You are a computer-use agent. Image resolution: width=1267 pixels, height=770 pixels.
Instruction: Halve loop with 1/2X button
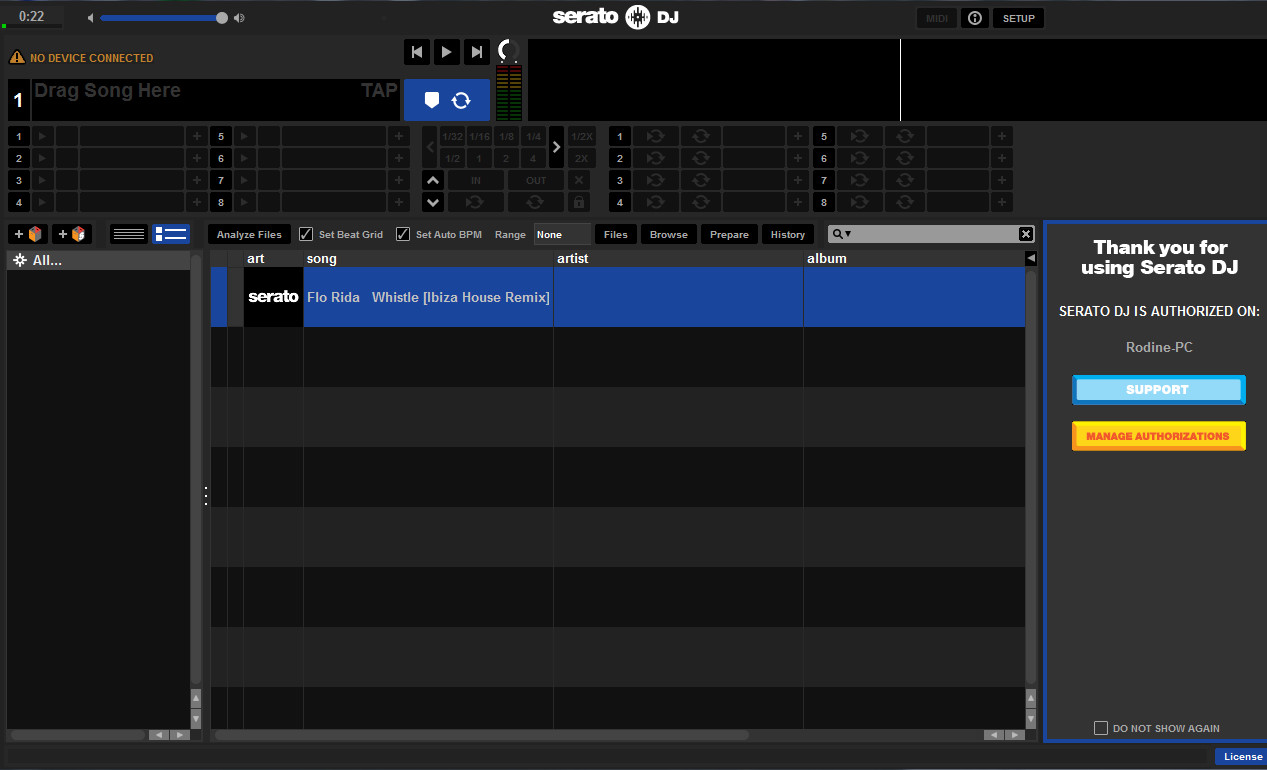[x=582, y=136]
